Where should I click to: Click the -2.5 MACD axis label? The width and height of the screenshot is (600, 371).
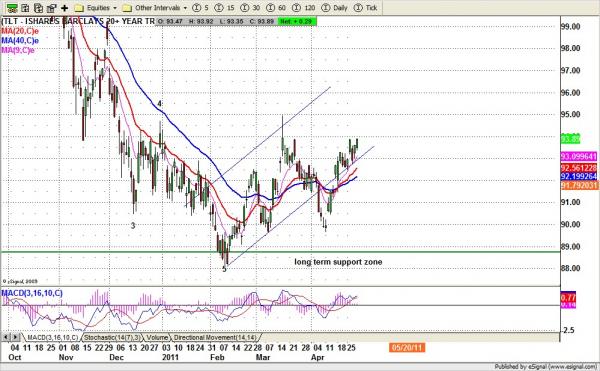coord(567,330)
